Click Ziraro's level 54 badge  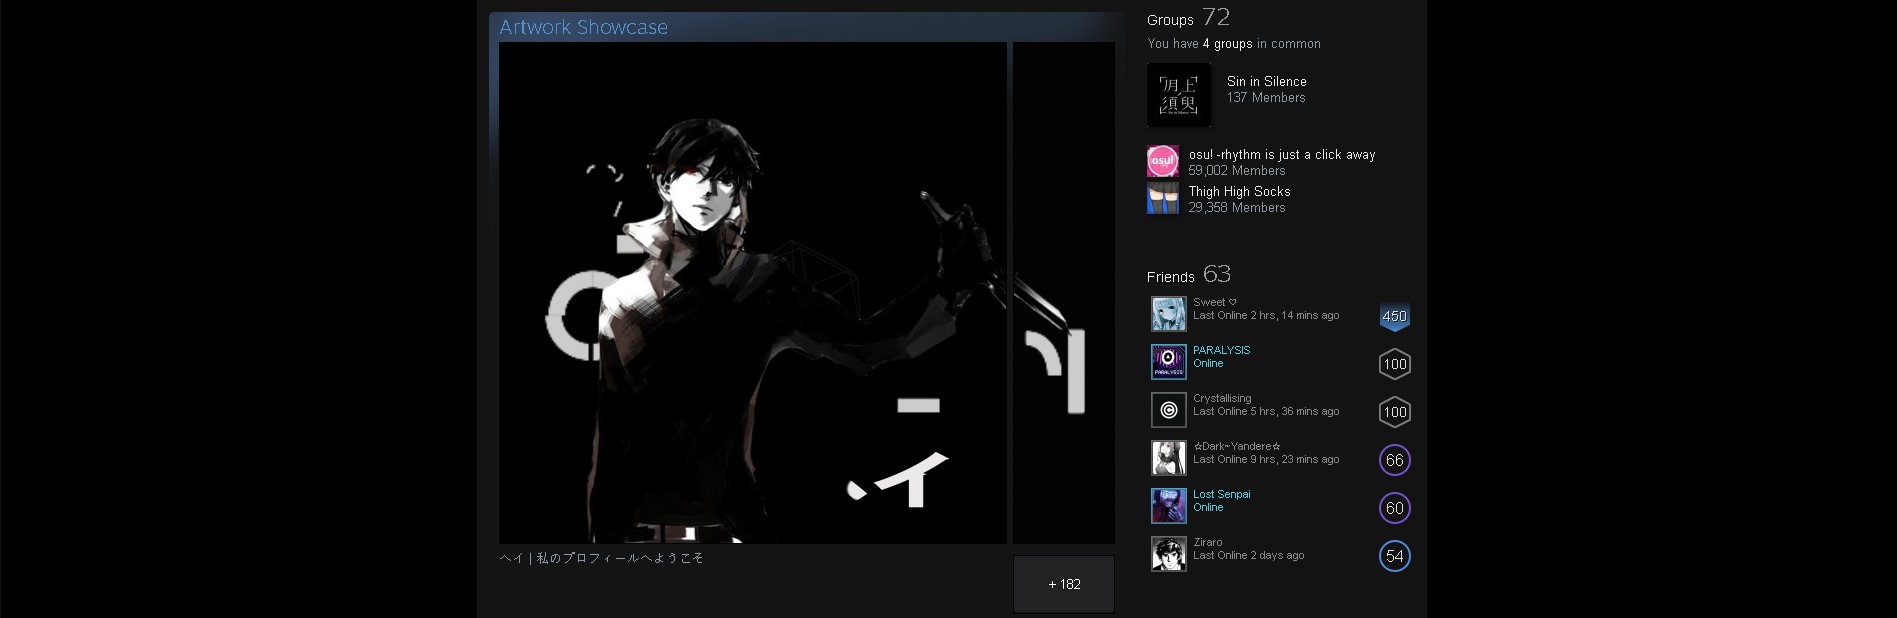[x=1394, y=556]
